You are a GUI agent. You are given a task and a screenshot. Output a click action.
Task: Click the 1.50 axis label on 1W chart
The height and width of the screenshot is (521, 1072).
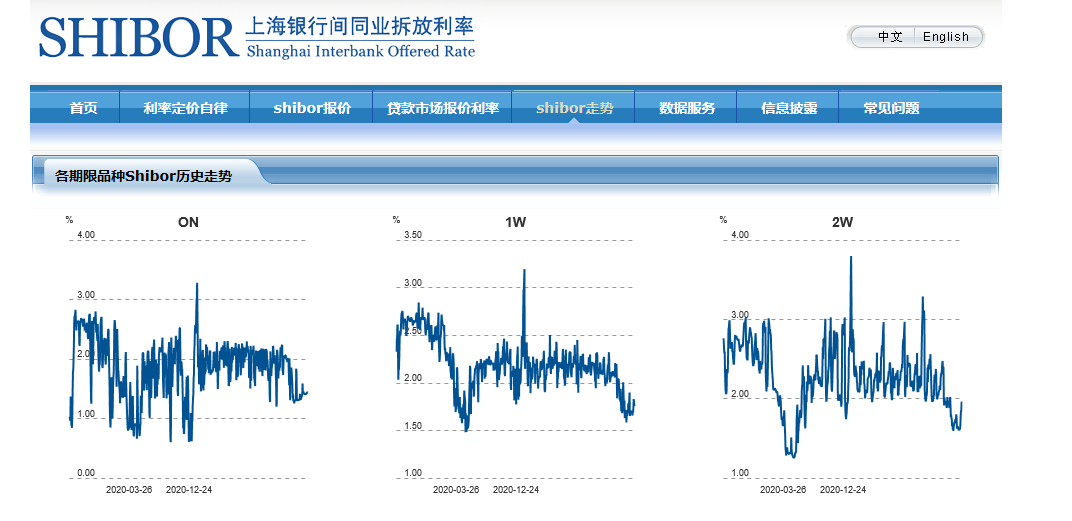pos(414,426)
